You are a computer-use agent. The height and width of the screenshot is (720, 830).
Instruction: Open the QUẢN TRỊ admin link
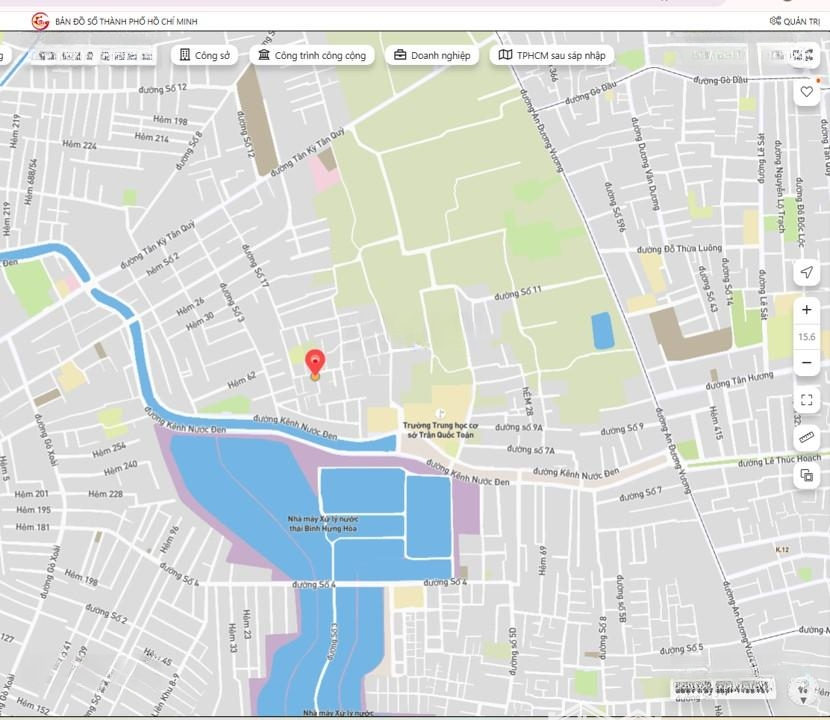tap(795, 21)
